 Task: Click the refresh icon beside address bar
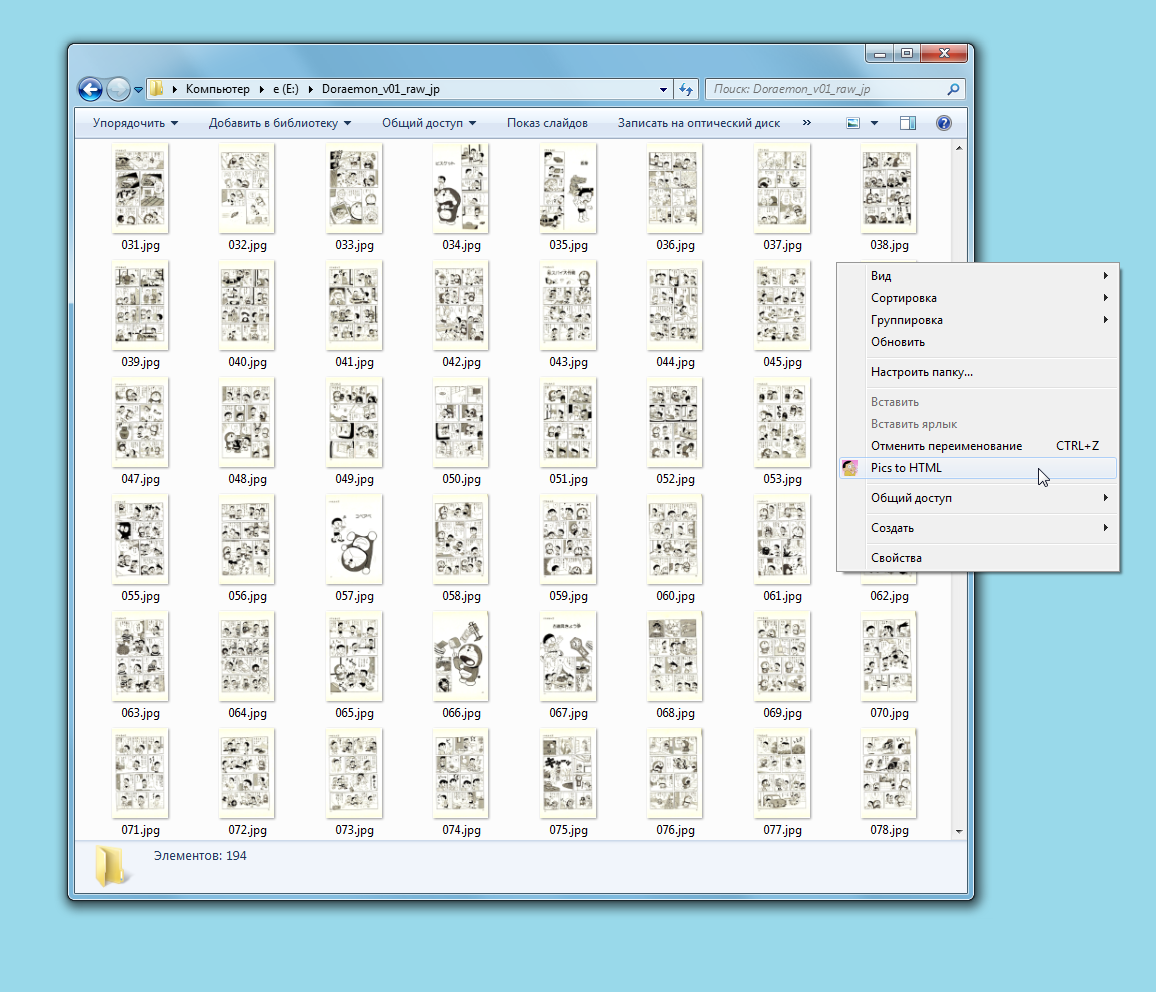686,89
